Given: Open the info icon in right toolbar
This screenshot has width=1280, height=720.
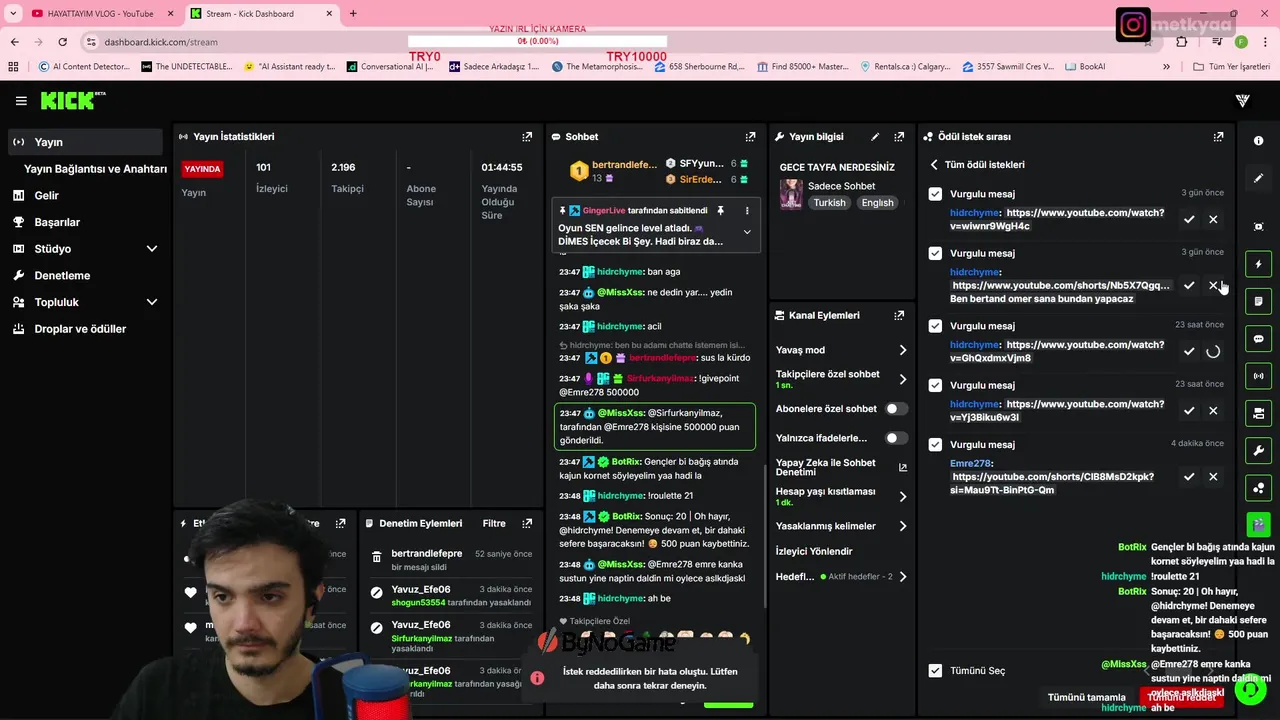Looking at the screenshot, I should [1258, 141].
